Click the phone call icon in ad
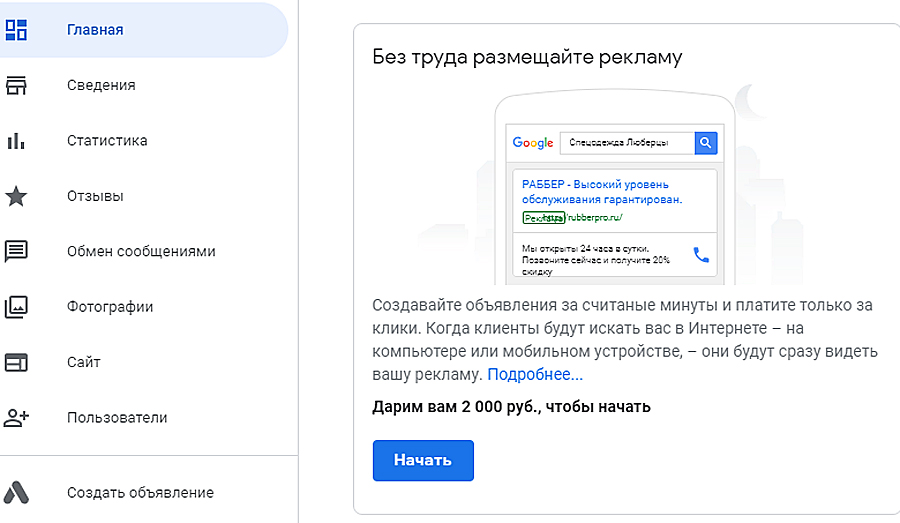The image size is (900, 523). (700, 254)
